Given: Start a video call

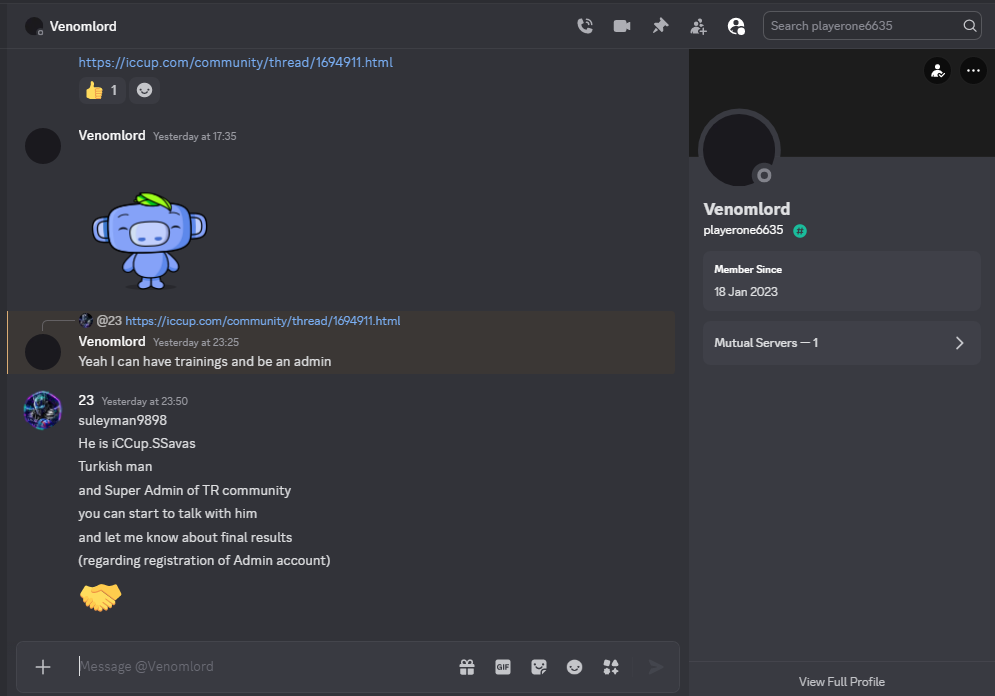Looking at the screenshot, I should coord(622,26).
